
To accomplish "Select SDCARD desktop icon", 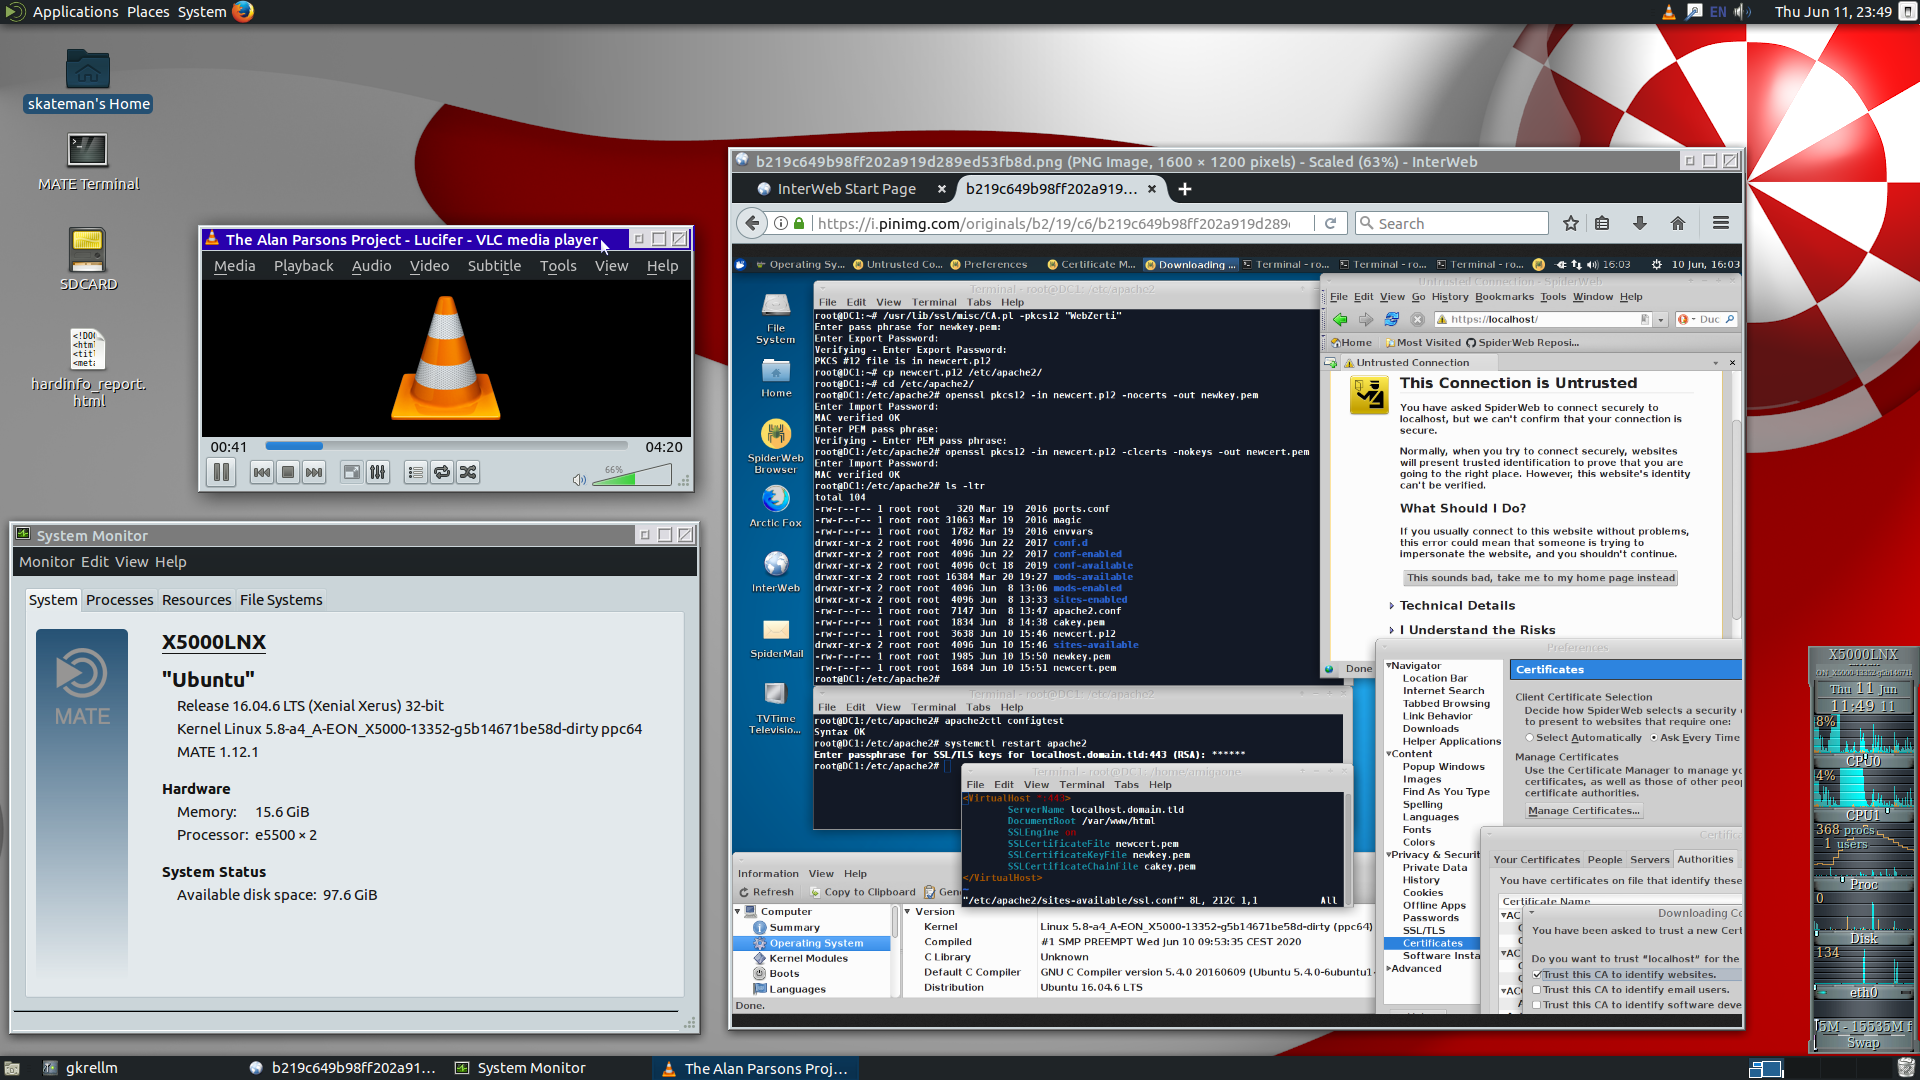I will click(88, 259).
